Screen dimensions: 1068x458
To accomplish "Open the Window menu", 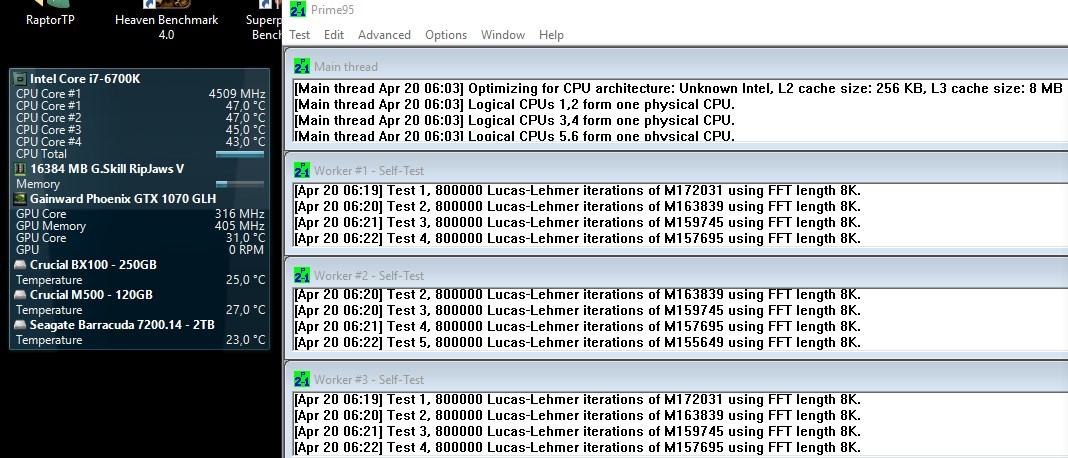I will point(503,35).
